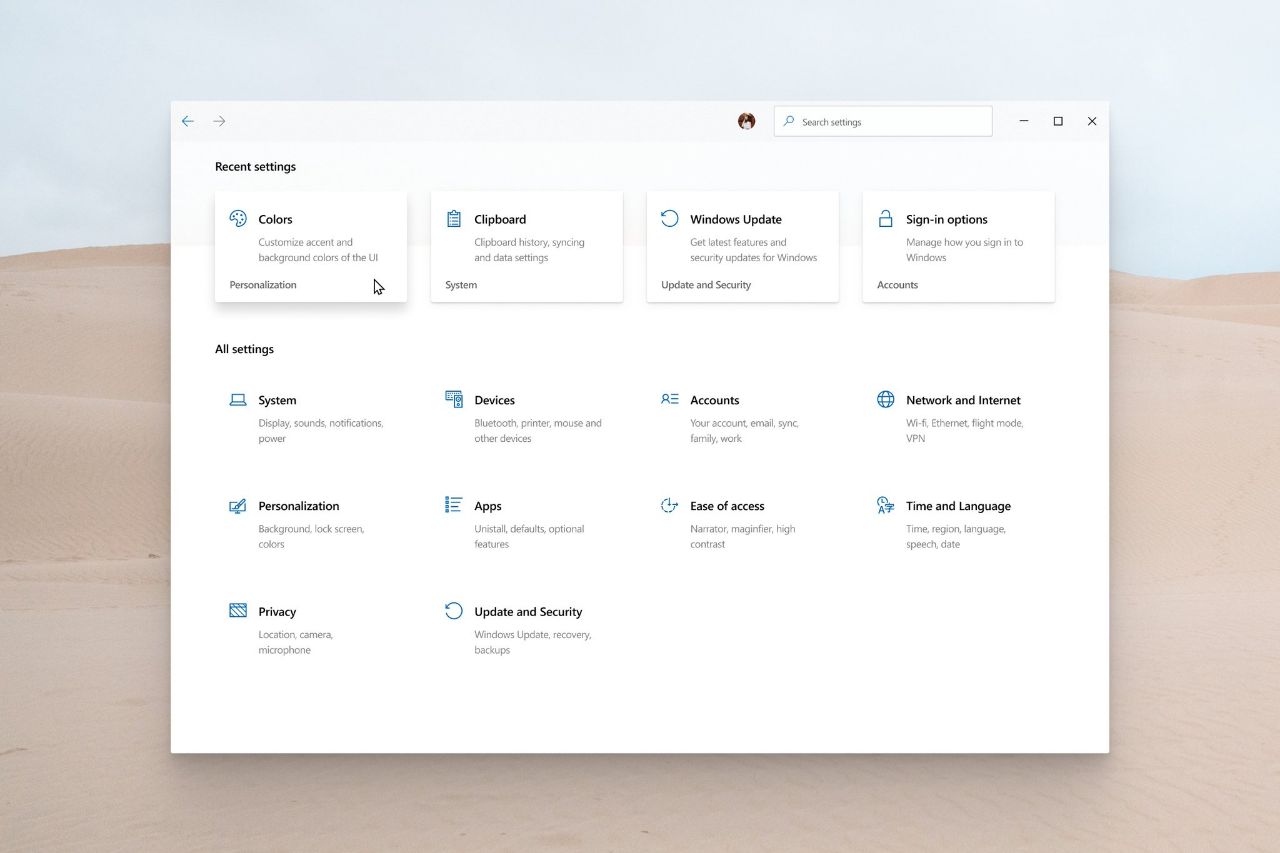Click 'Display, sounds, notifications, power' text
The height and width of the screenshot is (853, 1280).
[321, 431]
